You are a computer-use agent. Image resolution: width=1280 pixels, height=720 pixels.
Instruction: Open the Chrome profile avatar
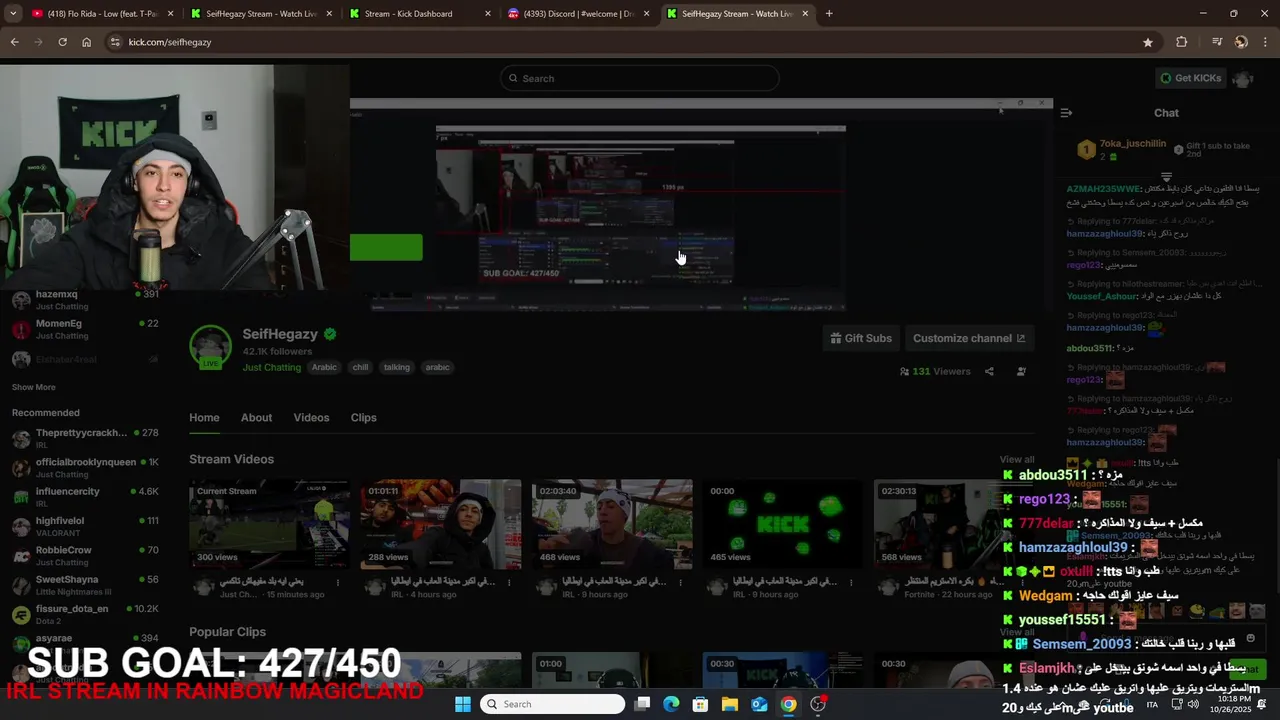[1241, 42]
